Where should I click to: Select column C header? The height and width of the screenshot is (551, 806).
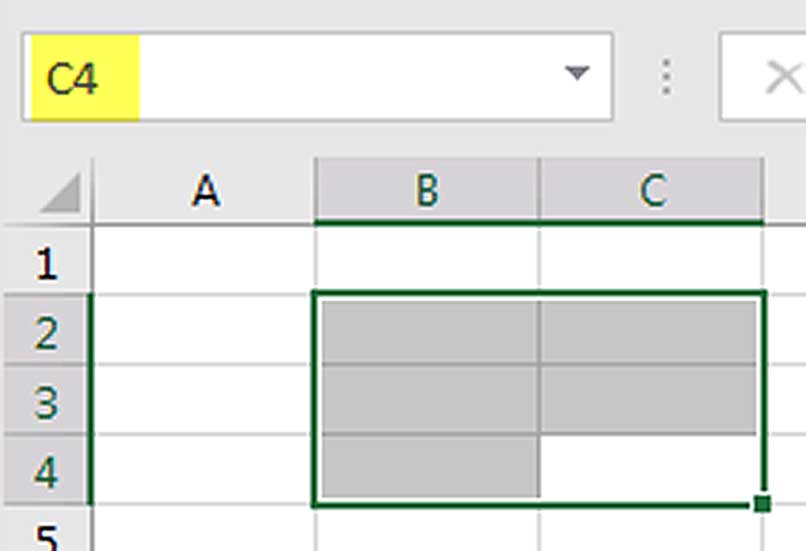click(x=651, y=191)
